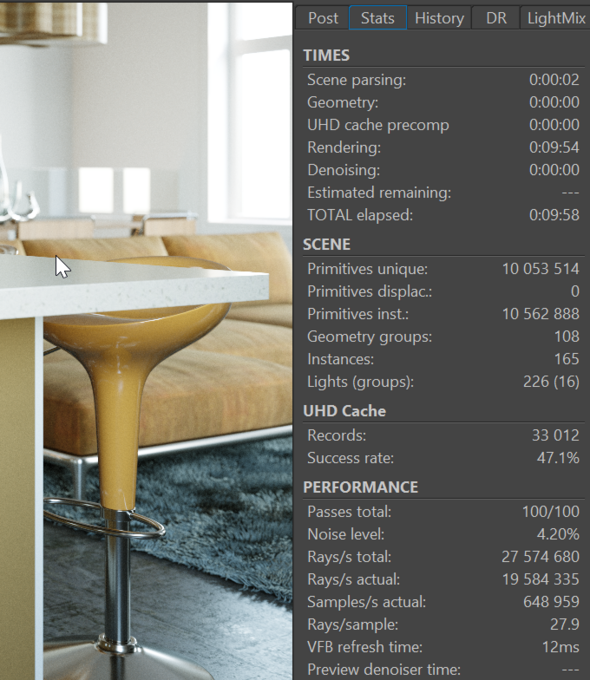Switch to the Post tab
This screenshot has width=590, height=680.
coord(323,18)
